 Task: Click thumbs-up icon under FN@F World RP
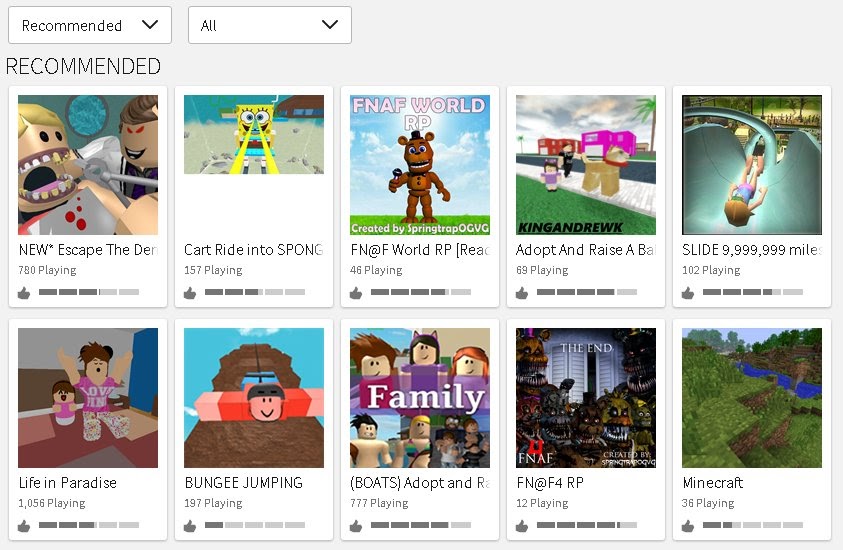[356, 292]
